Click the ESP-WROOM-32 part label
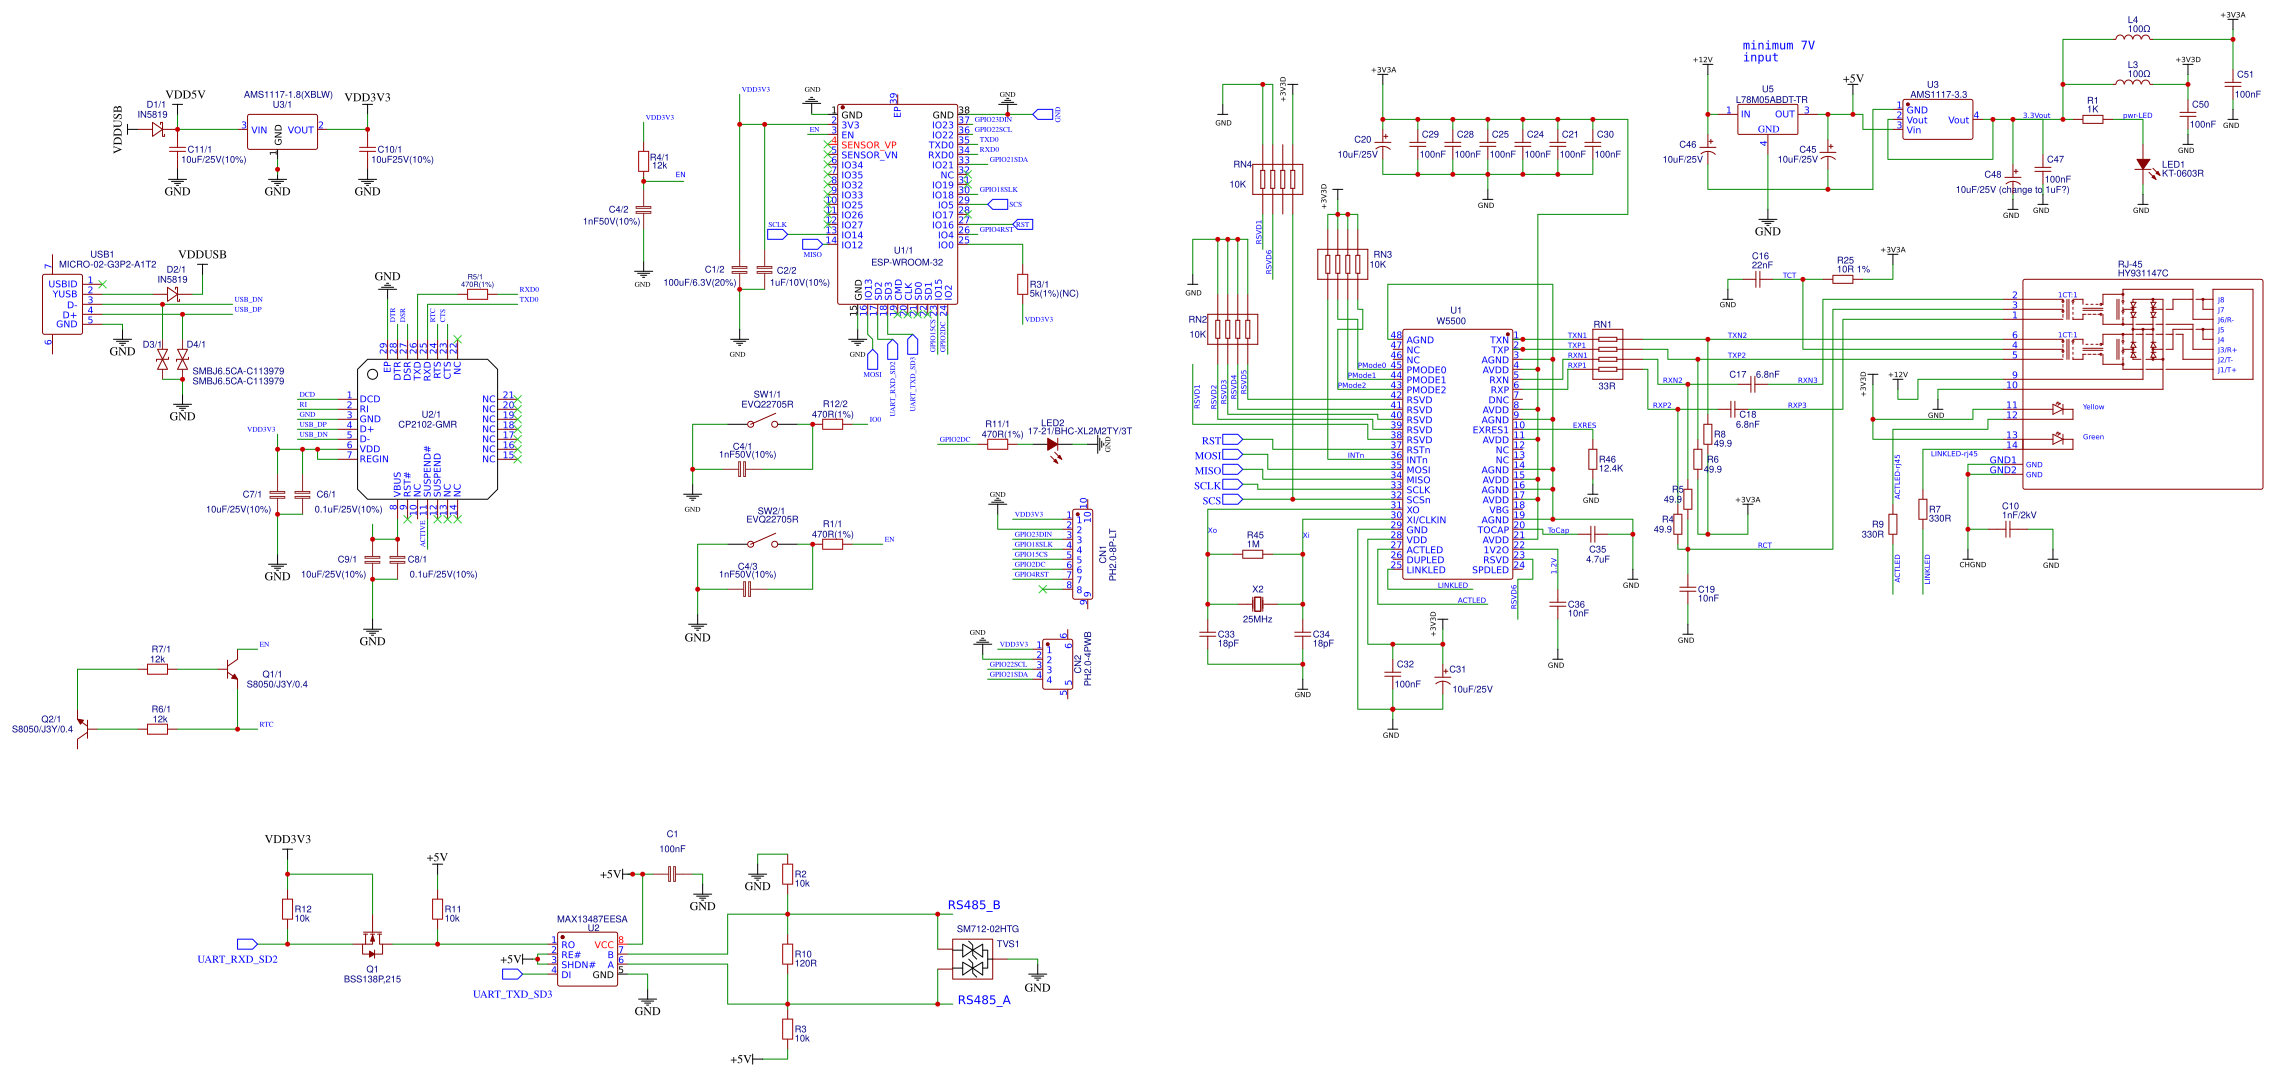This screenshot has height=1075, width=2273. [x=906, y=262]
